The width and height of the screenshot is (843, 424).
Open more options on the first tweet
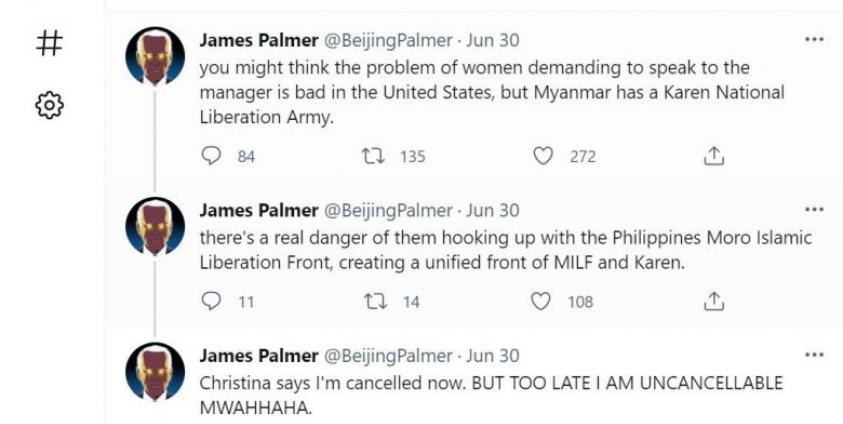tap(814, 40)
